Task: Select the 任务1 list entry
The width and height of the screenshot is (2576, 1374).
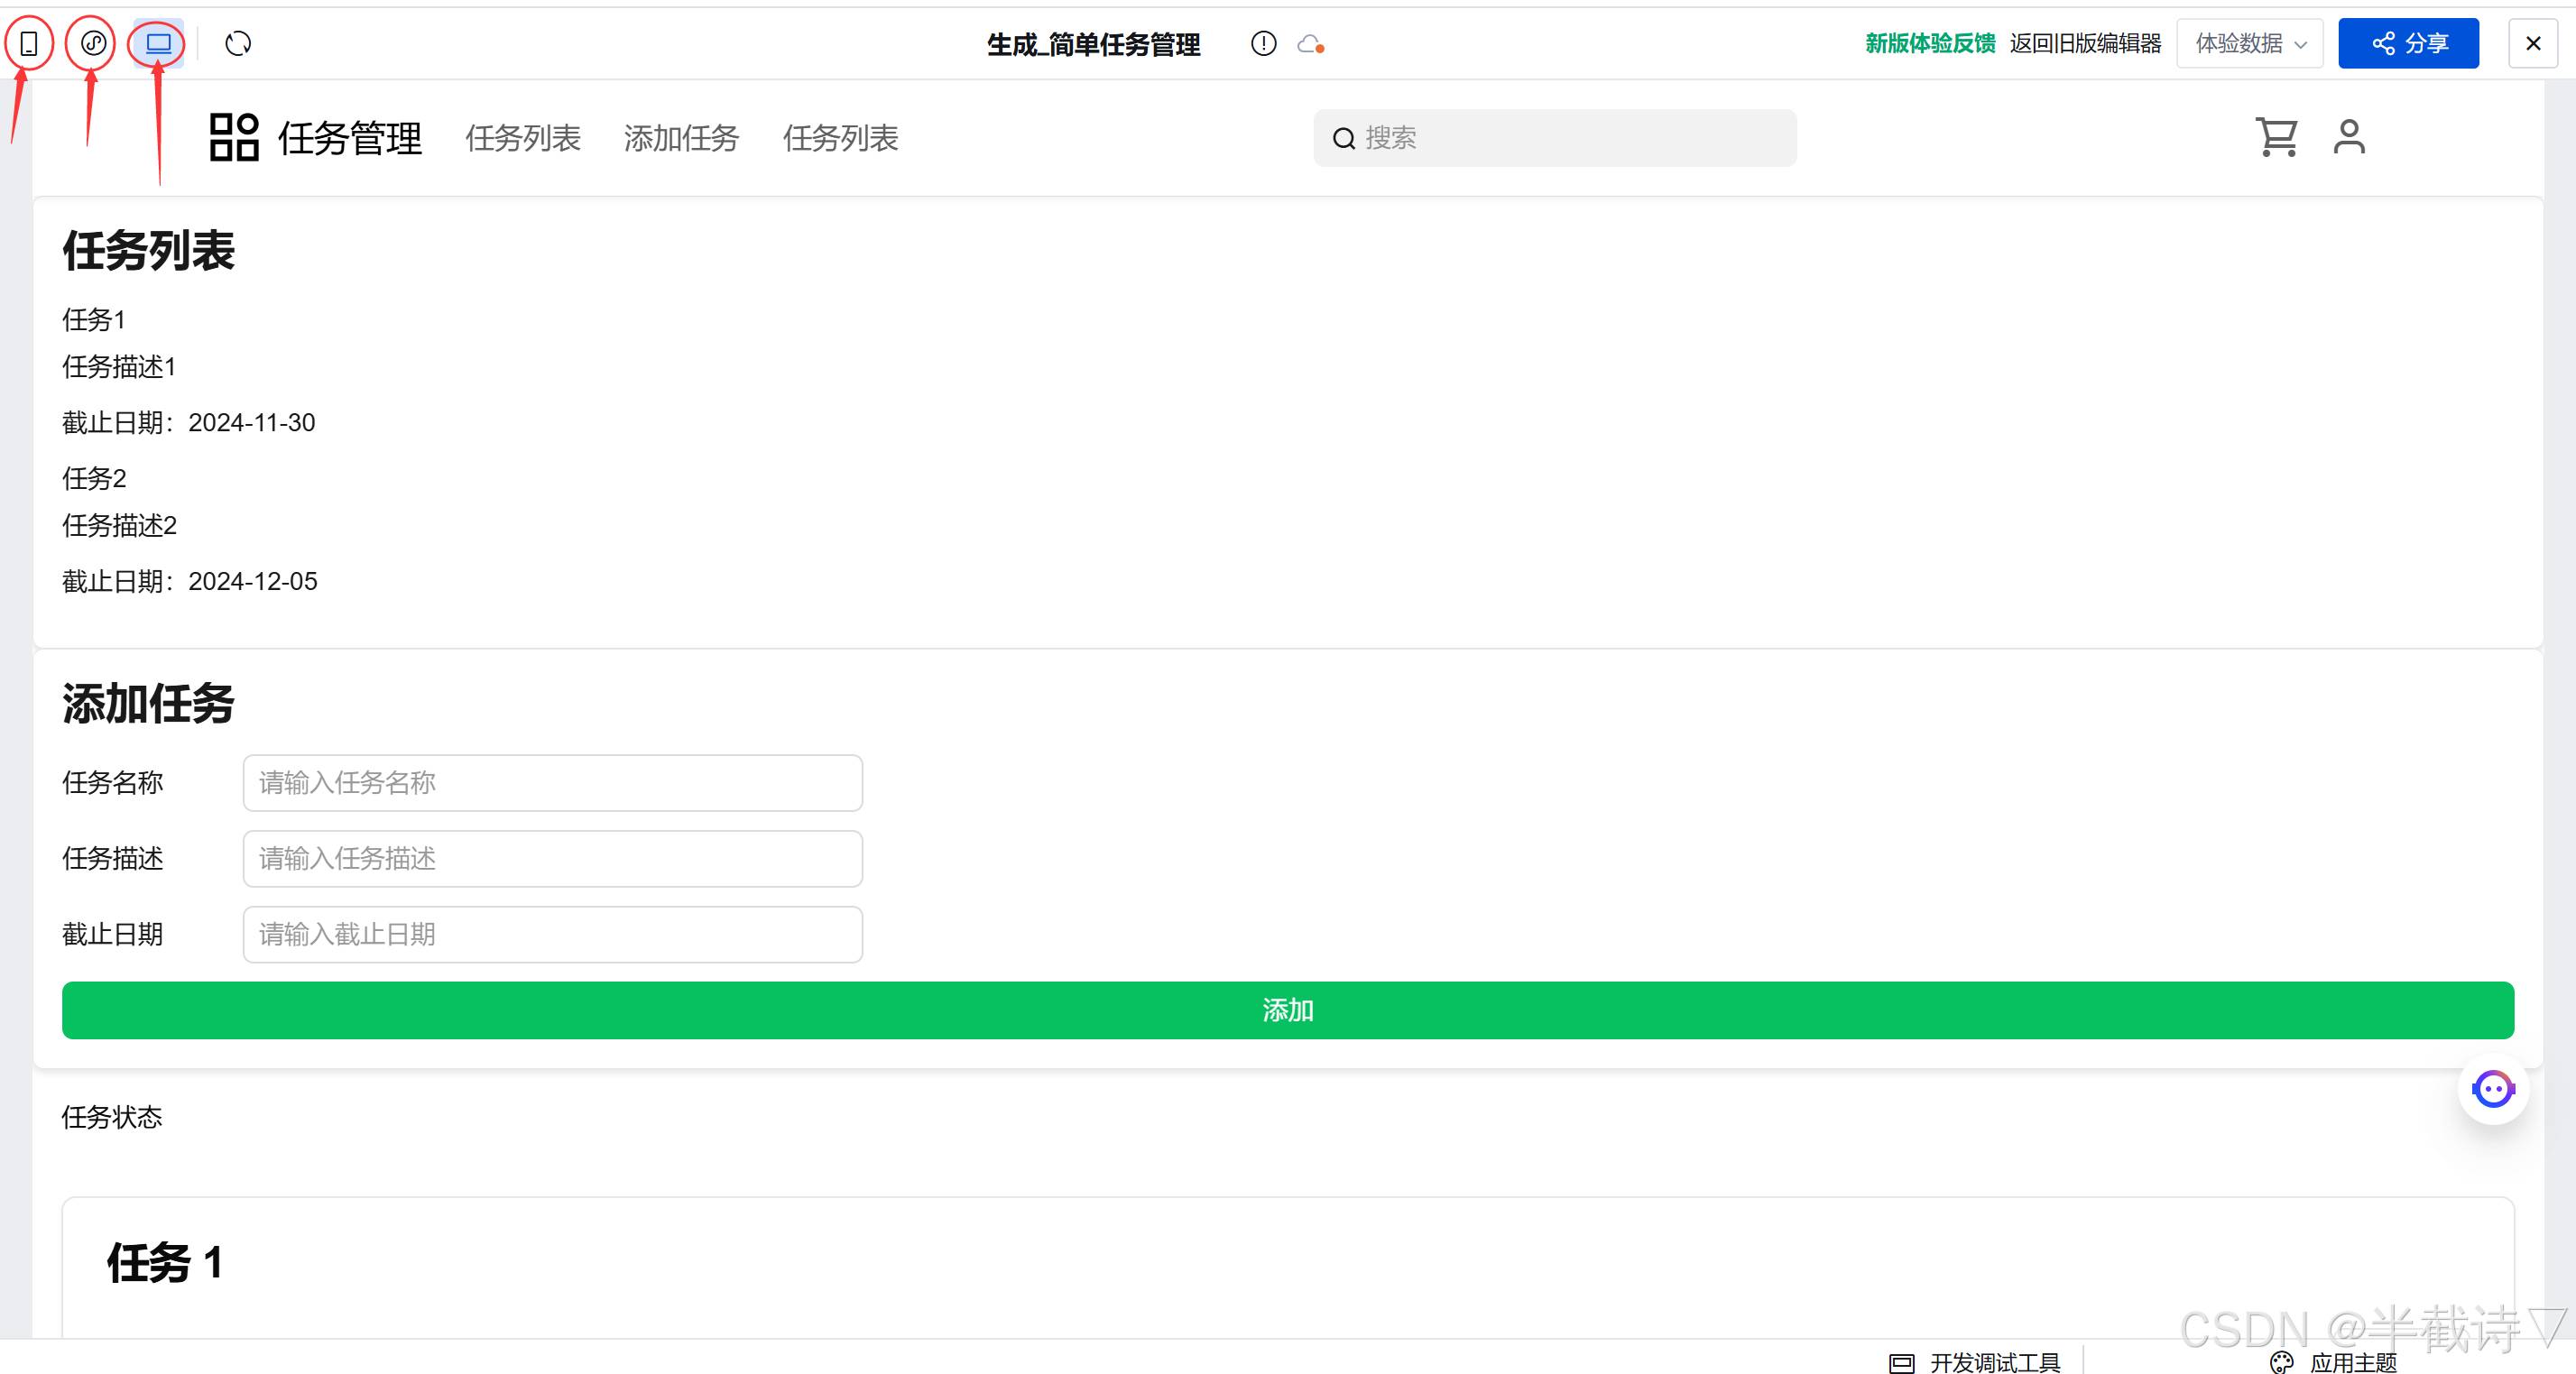Action: pyautogui.click(x=94, y=320)
